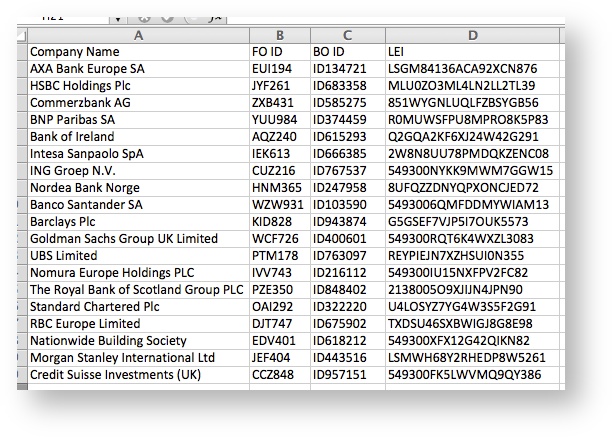This screenshot has height=438, width=613.
Task: Click FO ID cell 'JYF261'
Action: pos(280,86)
